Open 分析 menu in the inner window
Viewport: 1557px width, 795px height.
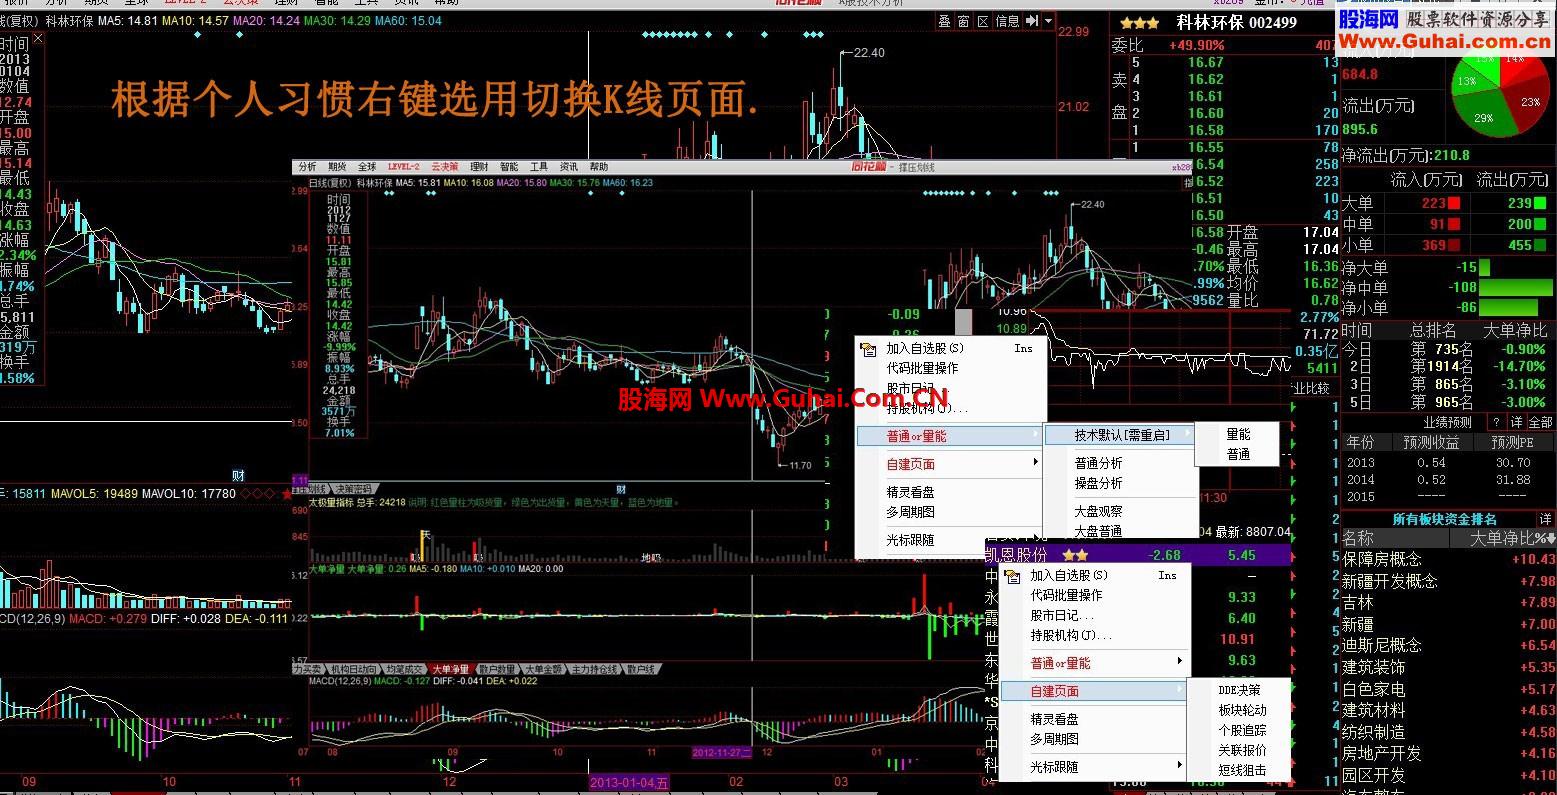(307, 167)
